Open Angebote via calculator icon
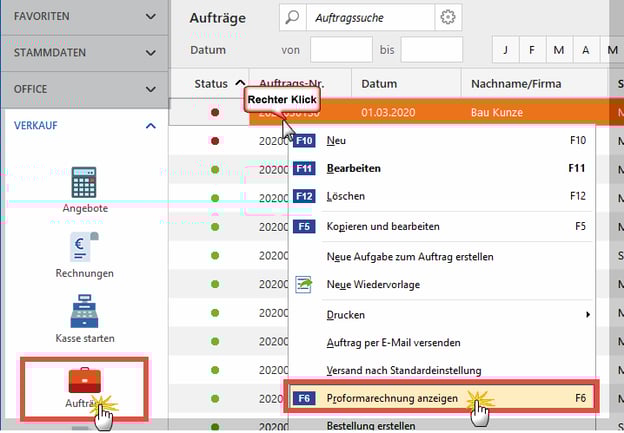 pyautogui.click(x=84, y=183)
